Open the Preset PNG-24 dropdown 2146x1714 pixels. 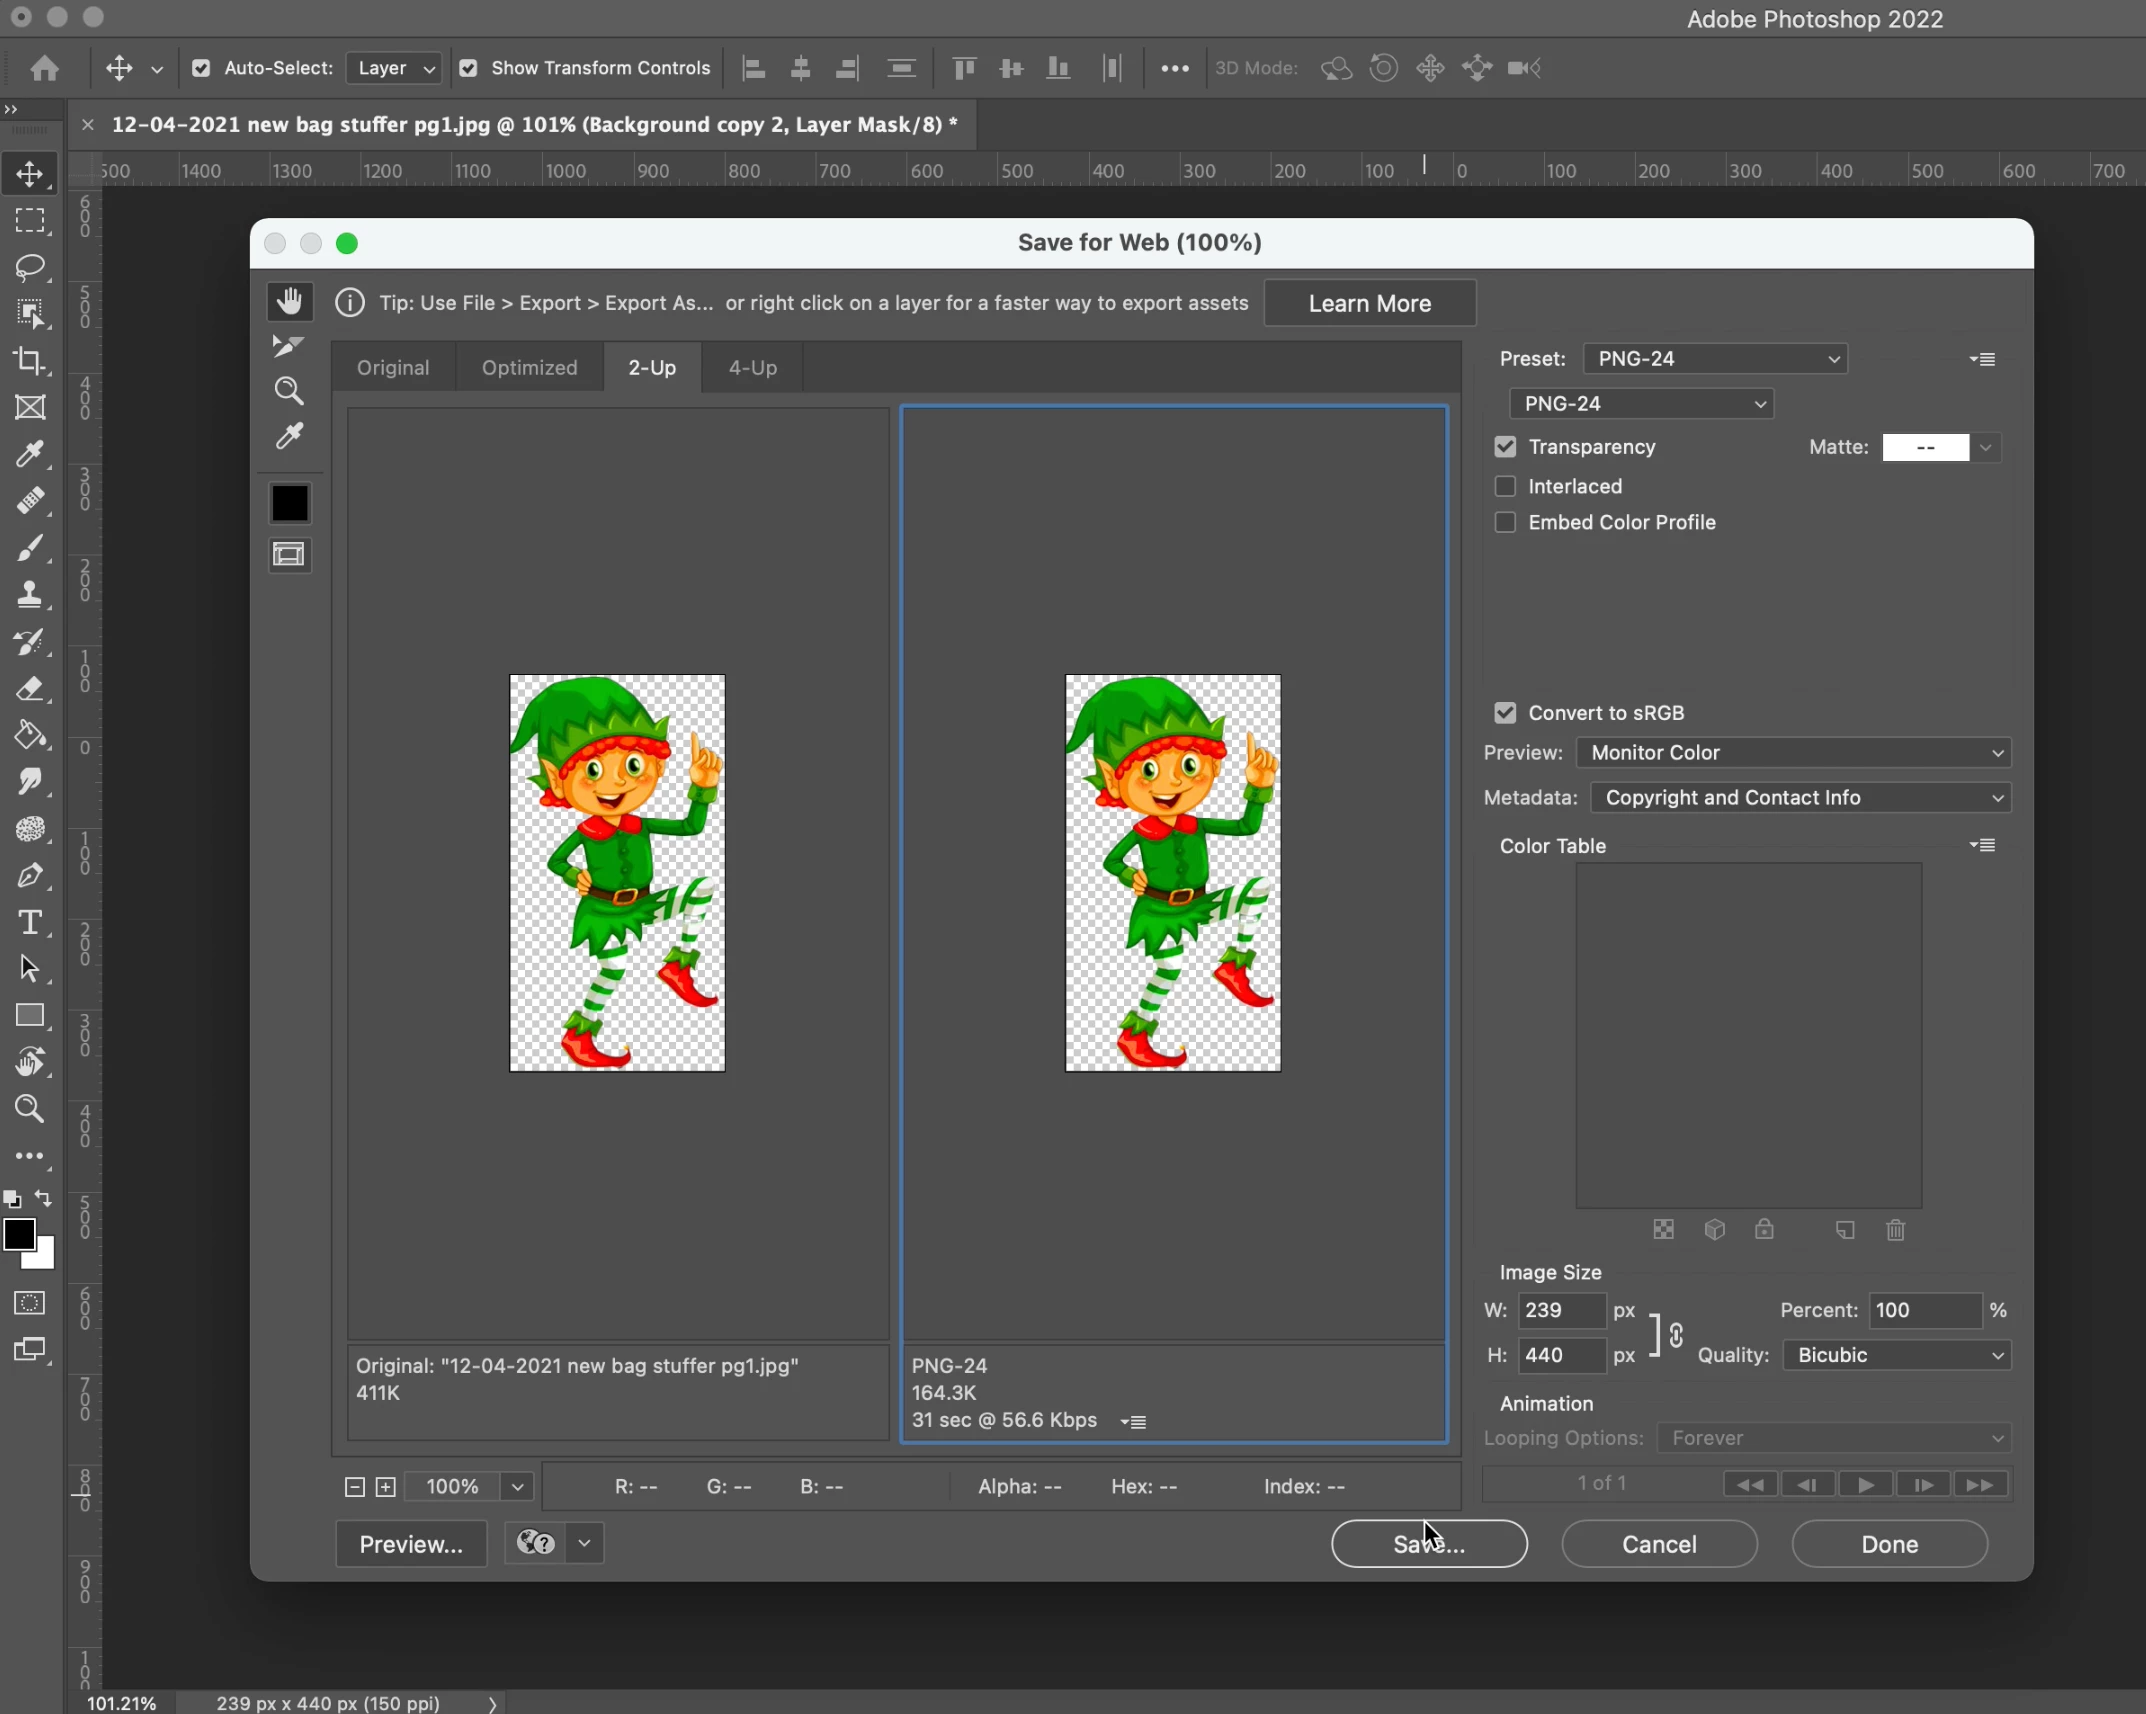[1715, 359]
